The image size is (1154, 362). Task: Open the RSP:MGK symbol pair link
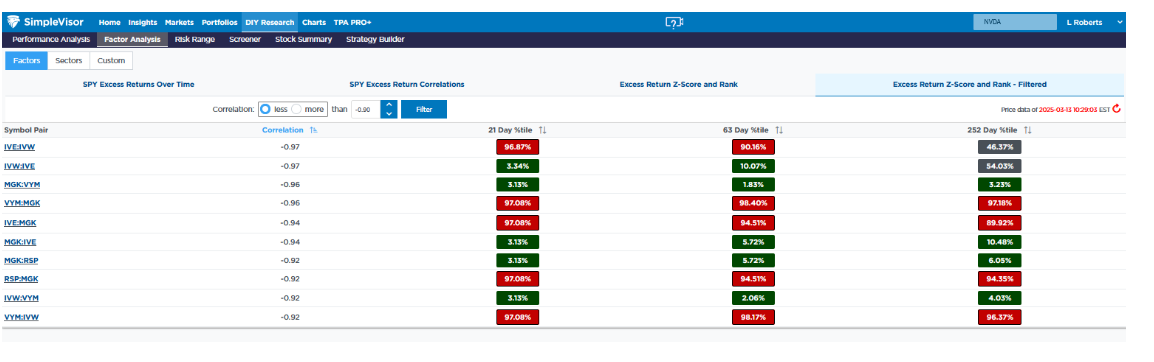click(x=21, y=279)
